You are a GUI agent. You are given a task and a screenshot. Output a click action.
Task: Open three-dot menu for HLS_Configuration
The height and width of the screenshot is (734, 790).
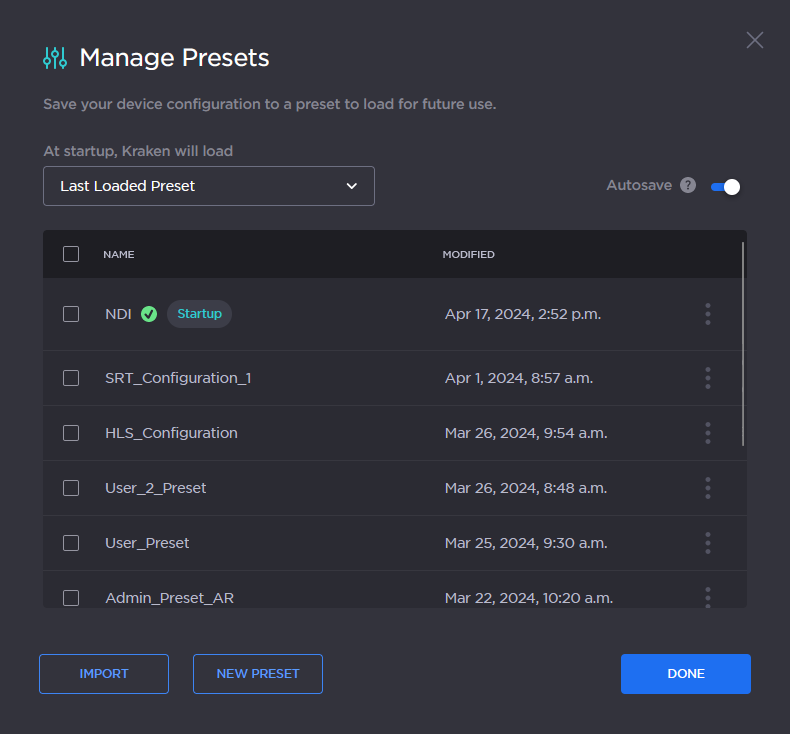click(x=707, y=433)
